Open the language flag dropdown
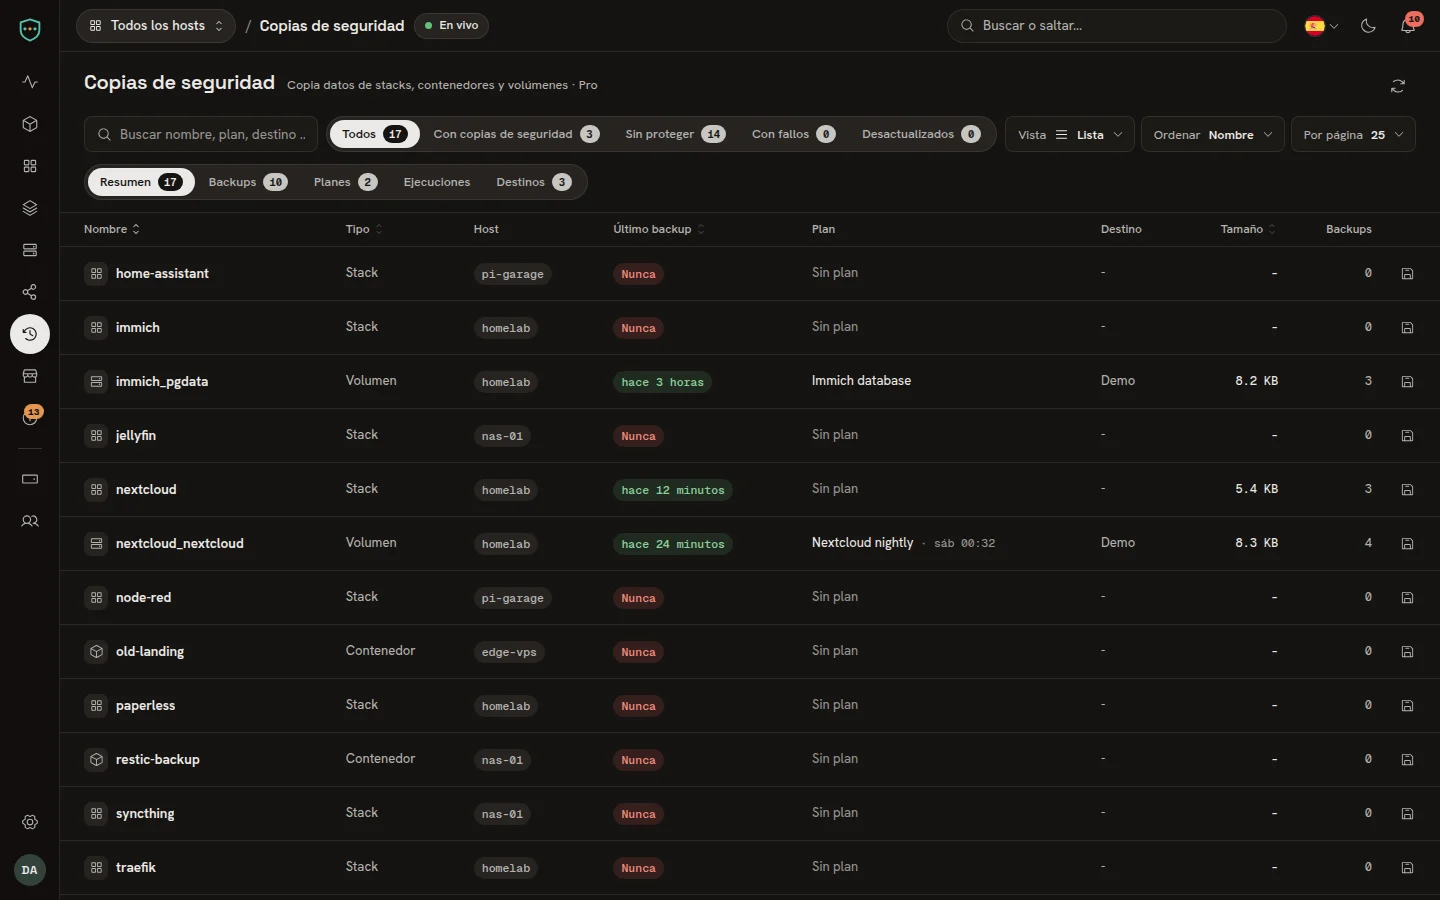This screenshot has height=900, width=1440. pos(1321,26)
